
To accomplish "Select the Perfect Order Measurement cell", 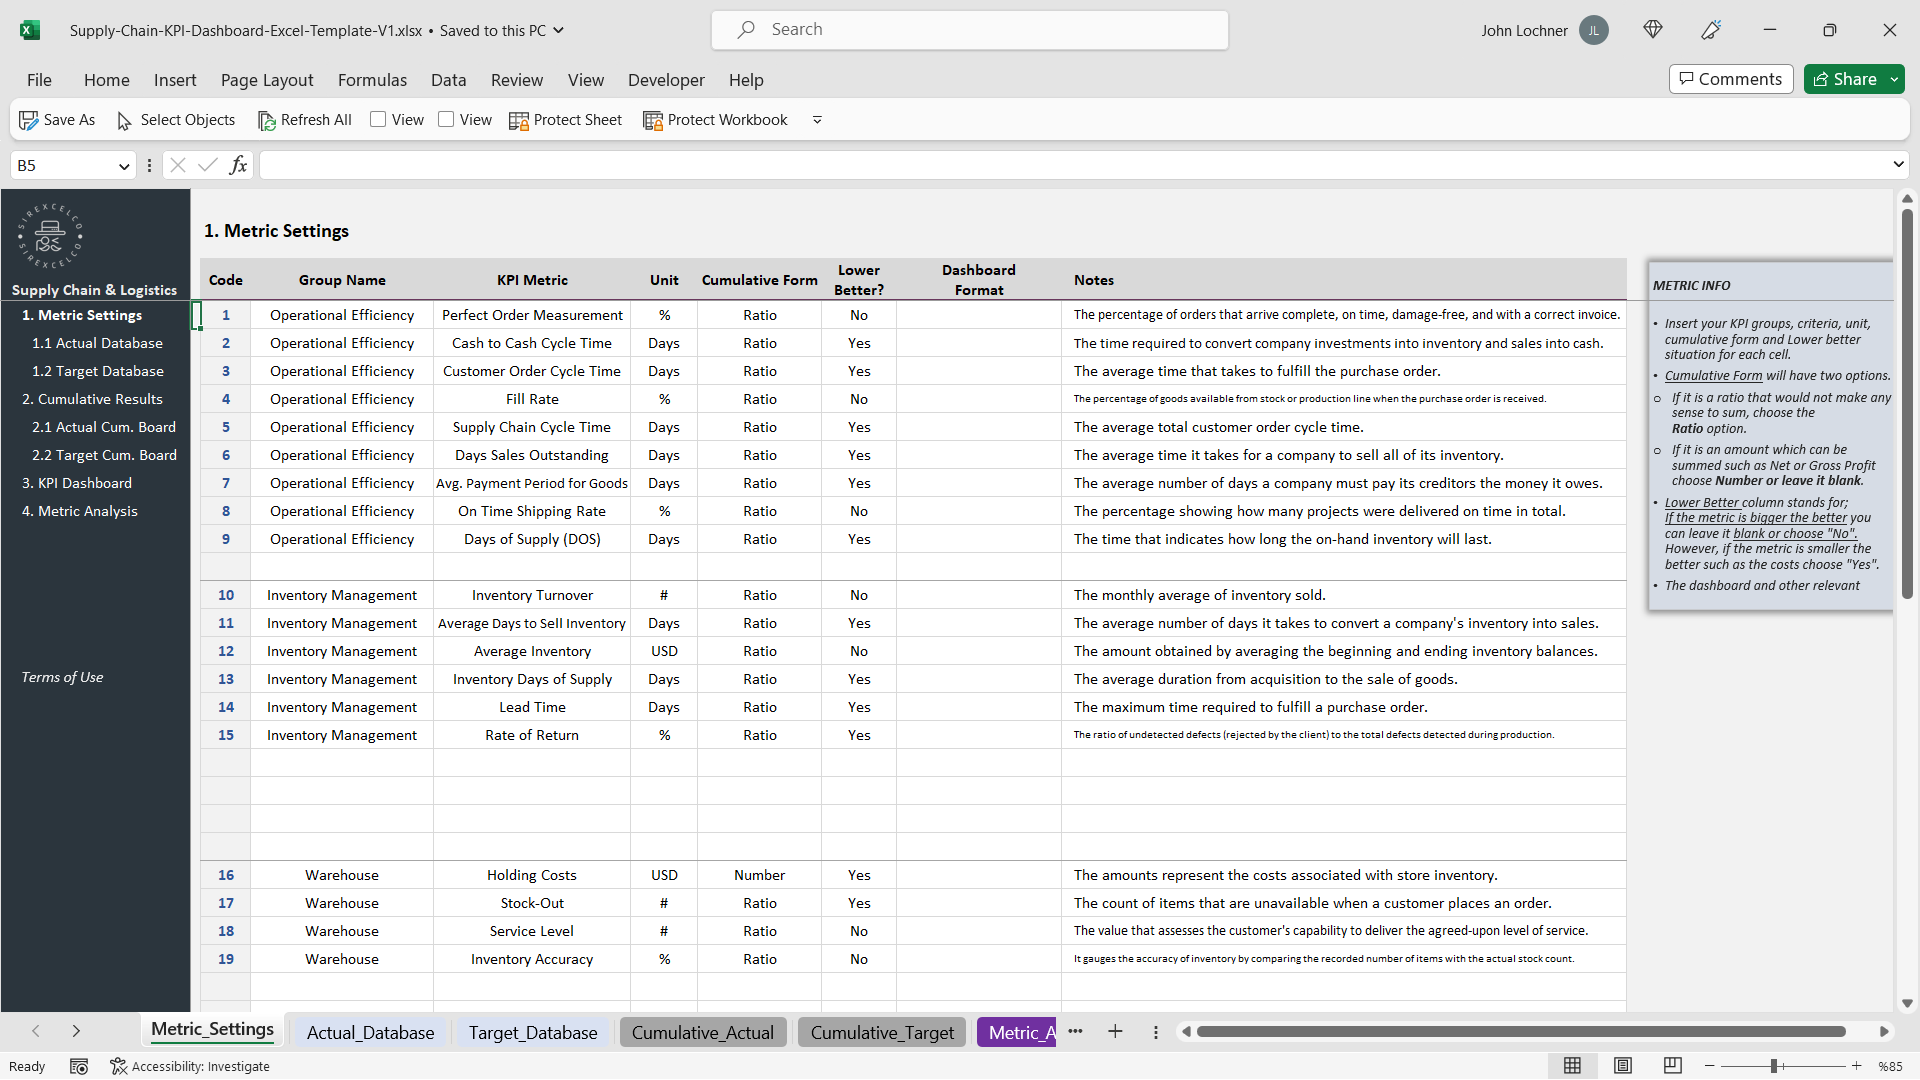I will coord(532,315).
